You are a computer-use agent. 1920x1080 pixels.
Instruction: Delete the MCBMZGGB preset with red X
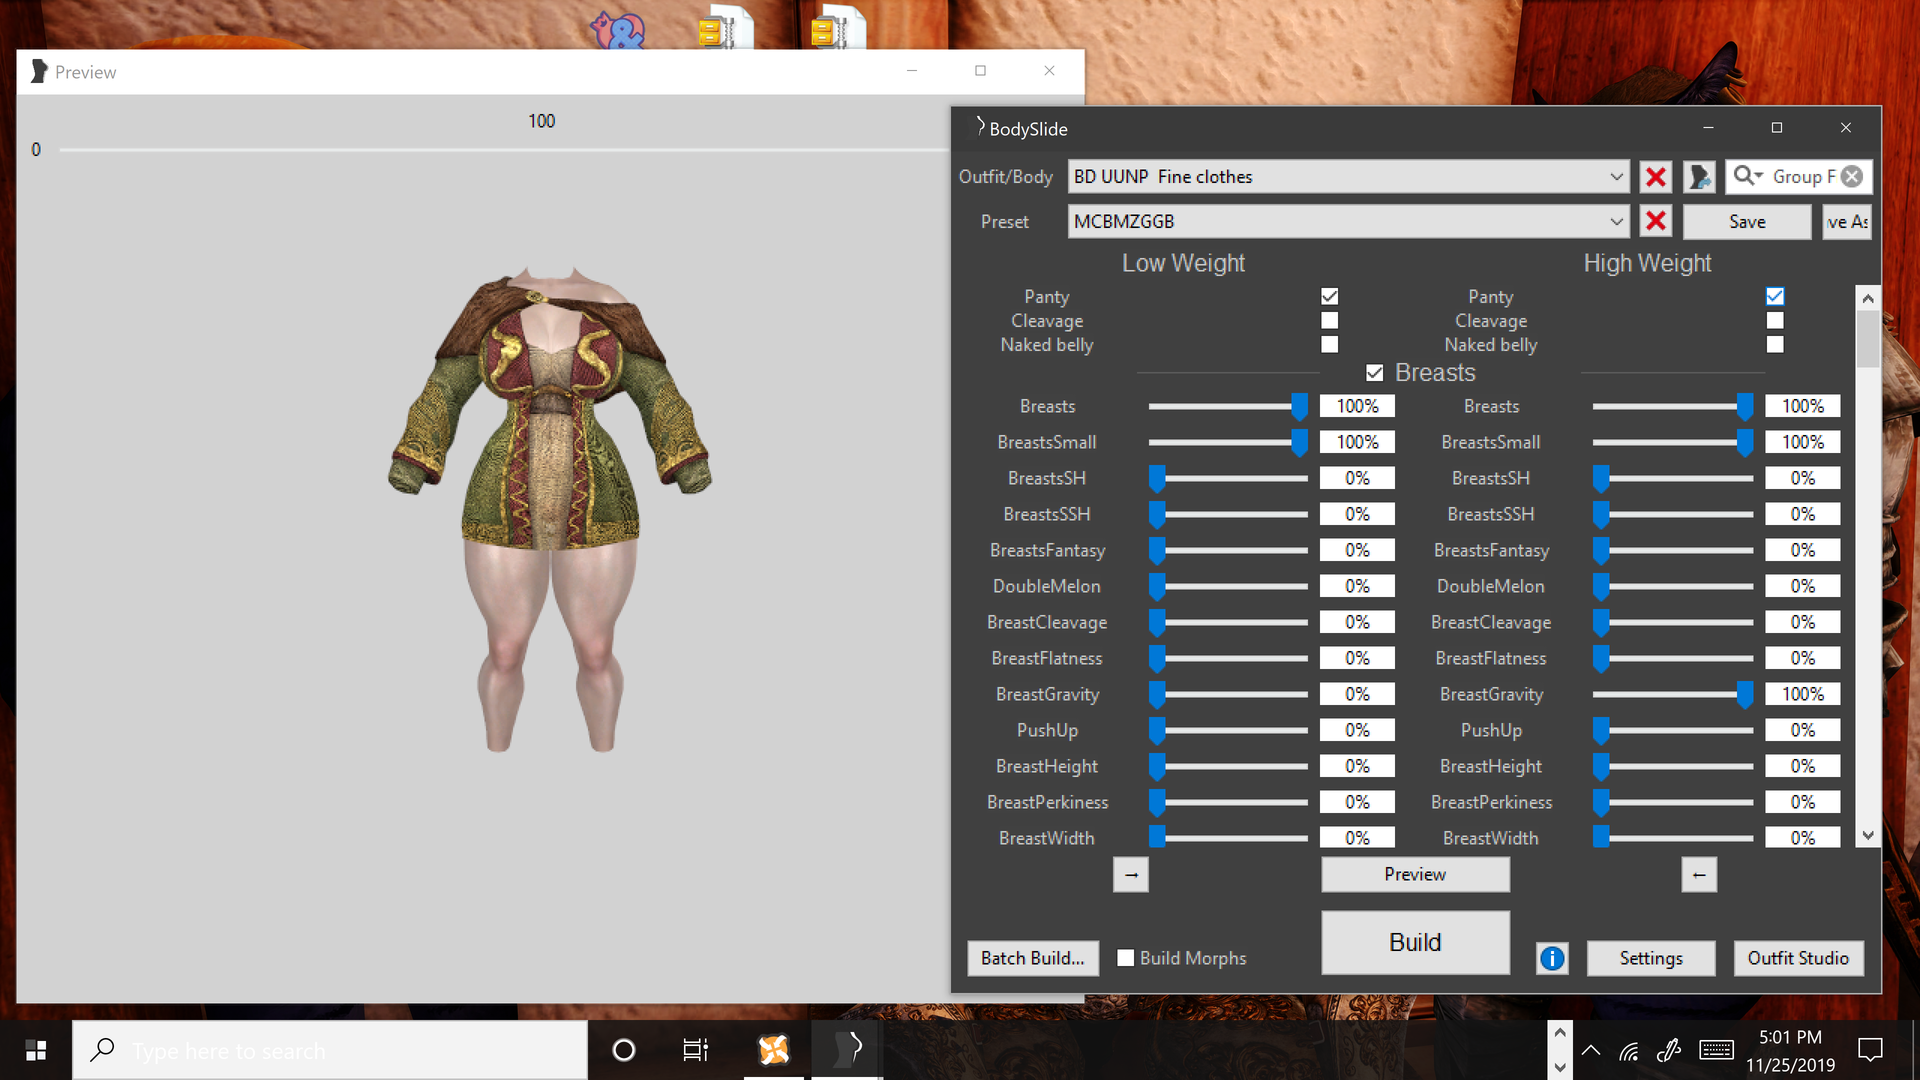(1656, 221)
